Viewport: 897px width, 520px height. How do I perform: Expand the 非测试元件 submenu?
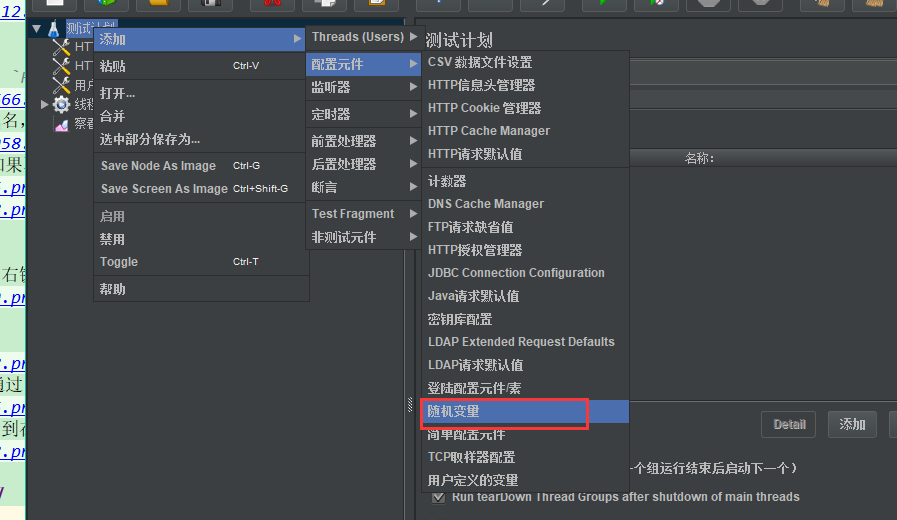[364, 237]
